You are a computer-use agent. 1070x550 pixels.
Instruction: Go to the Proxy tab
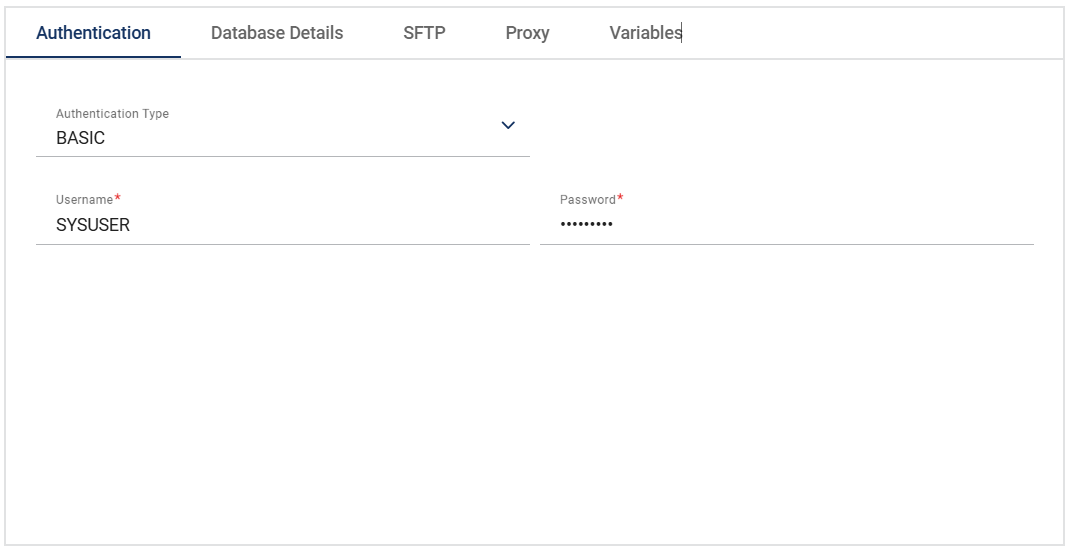pos(527,33)
